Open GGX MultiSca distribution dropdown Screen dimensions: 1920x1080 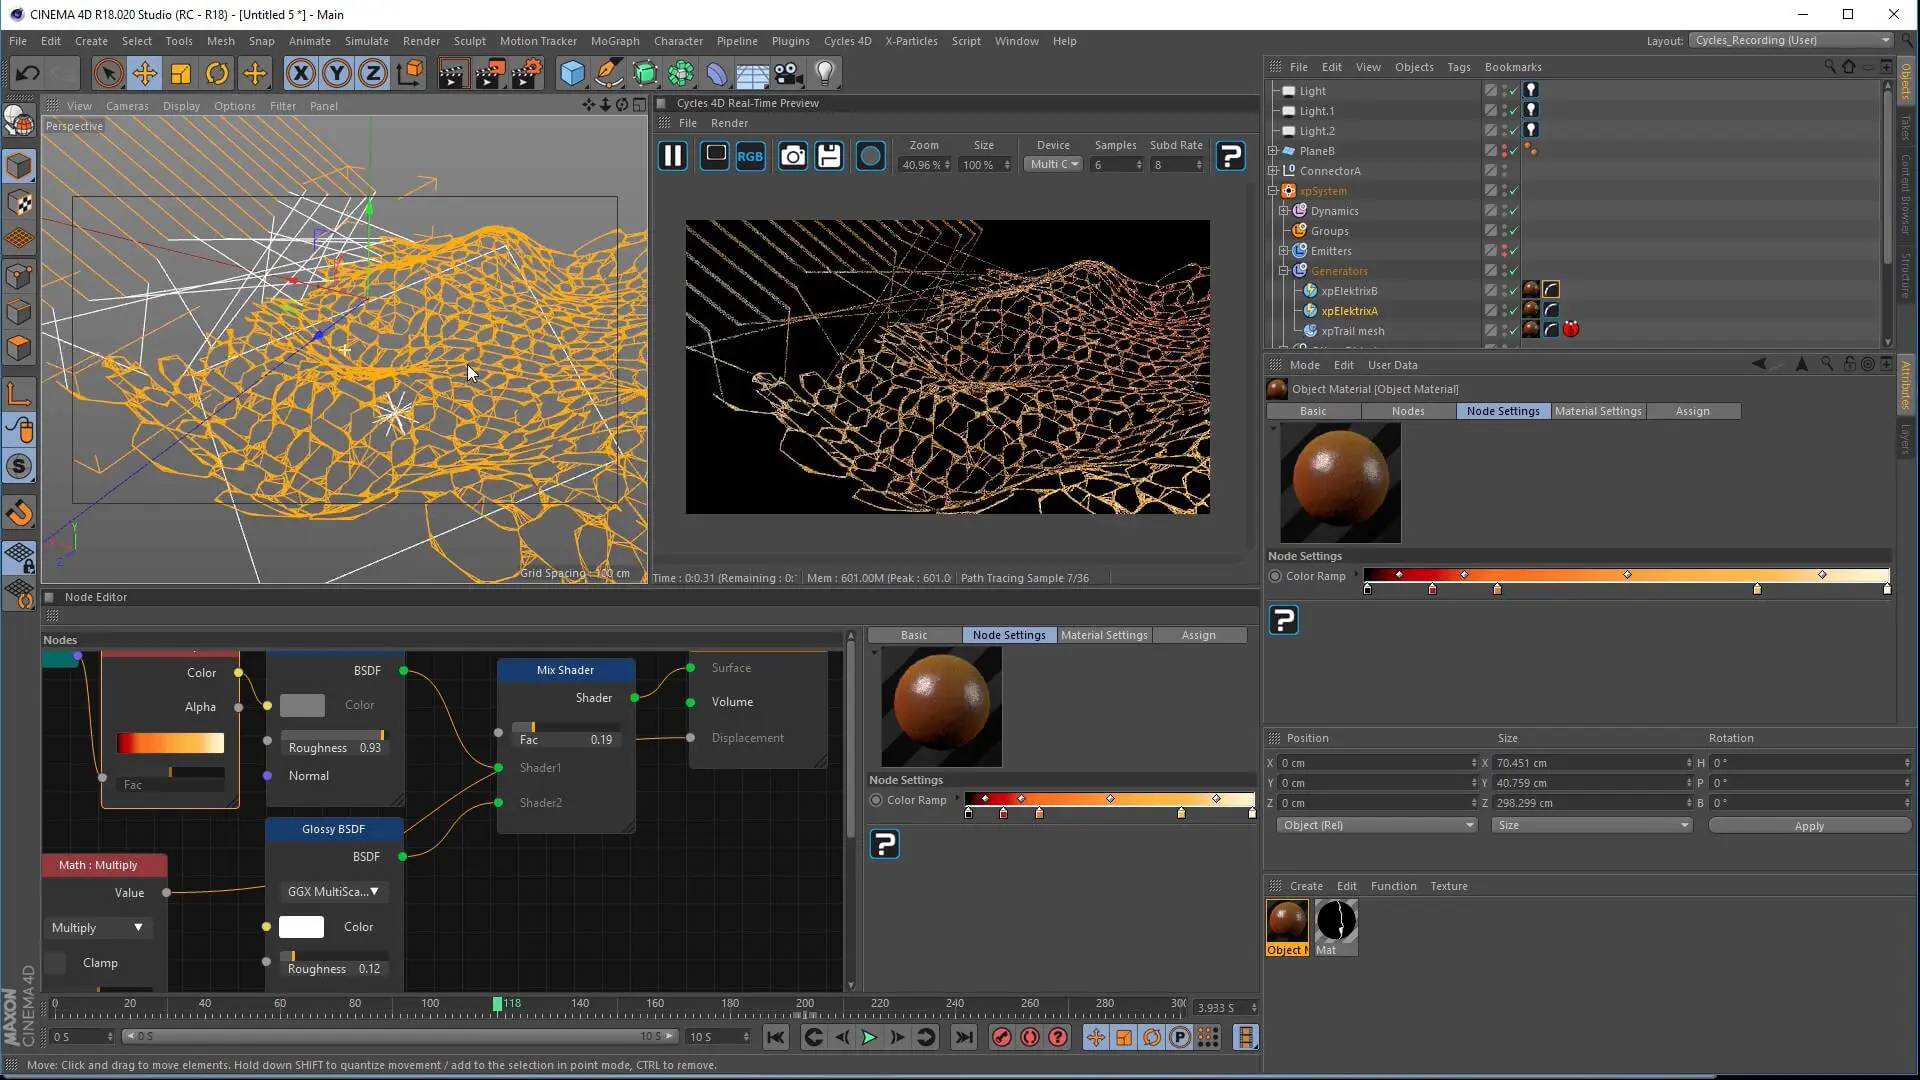click(x=333, y=892)
